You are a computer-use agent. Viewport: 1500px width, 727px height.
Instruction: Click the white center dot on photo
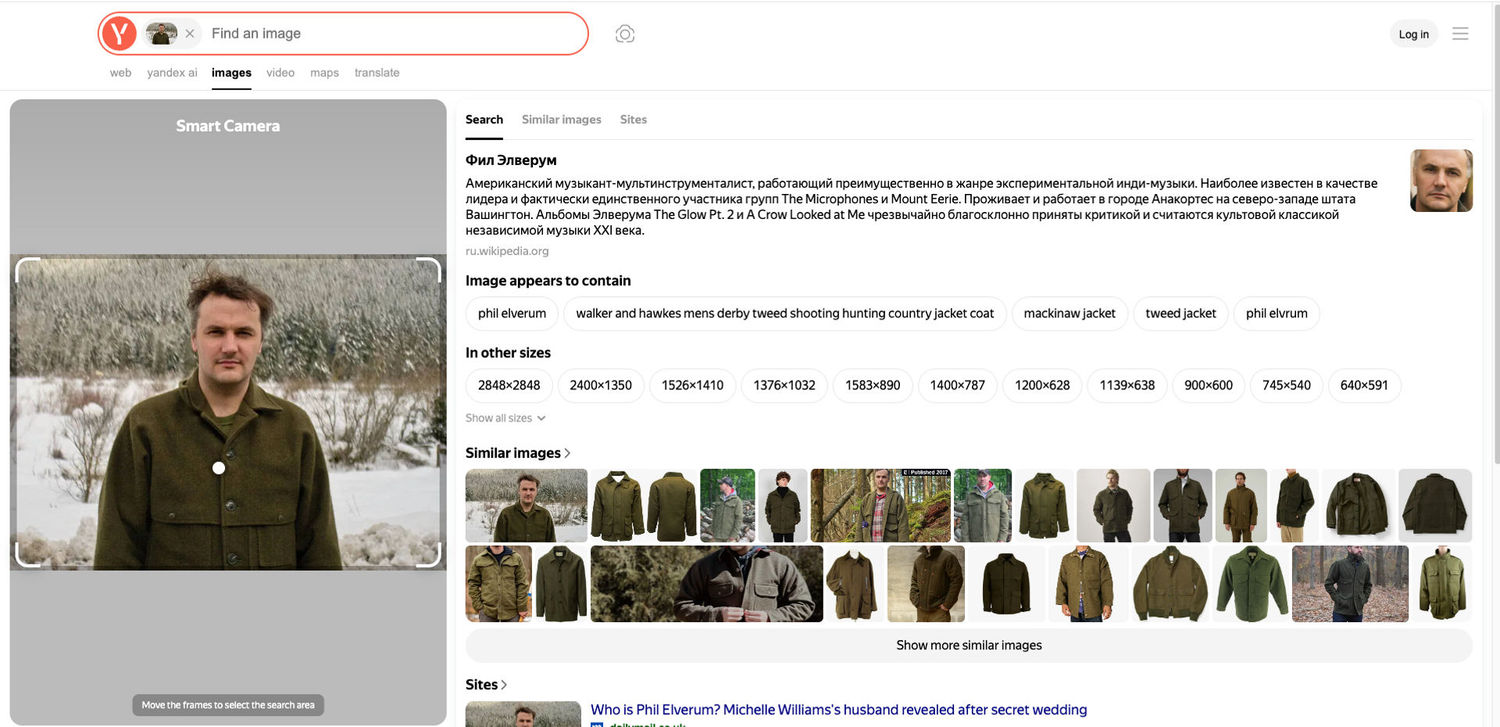point(219,468)
